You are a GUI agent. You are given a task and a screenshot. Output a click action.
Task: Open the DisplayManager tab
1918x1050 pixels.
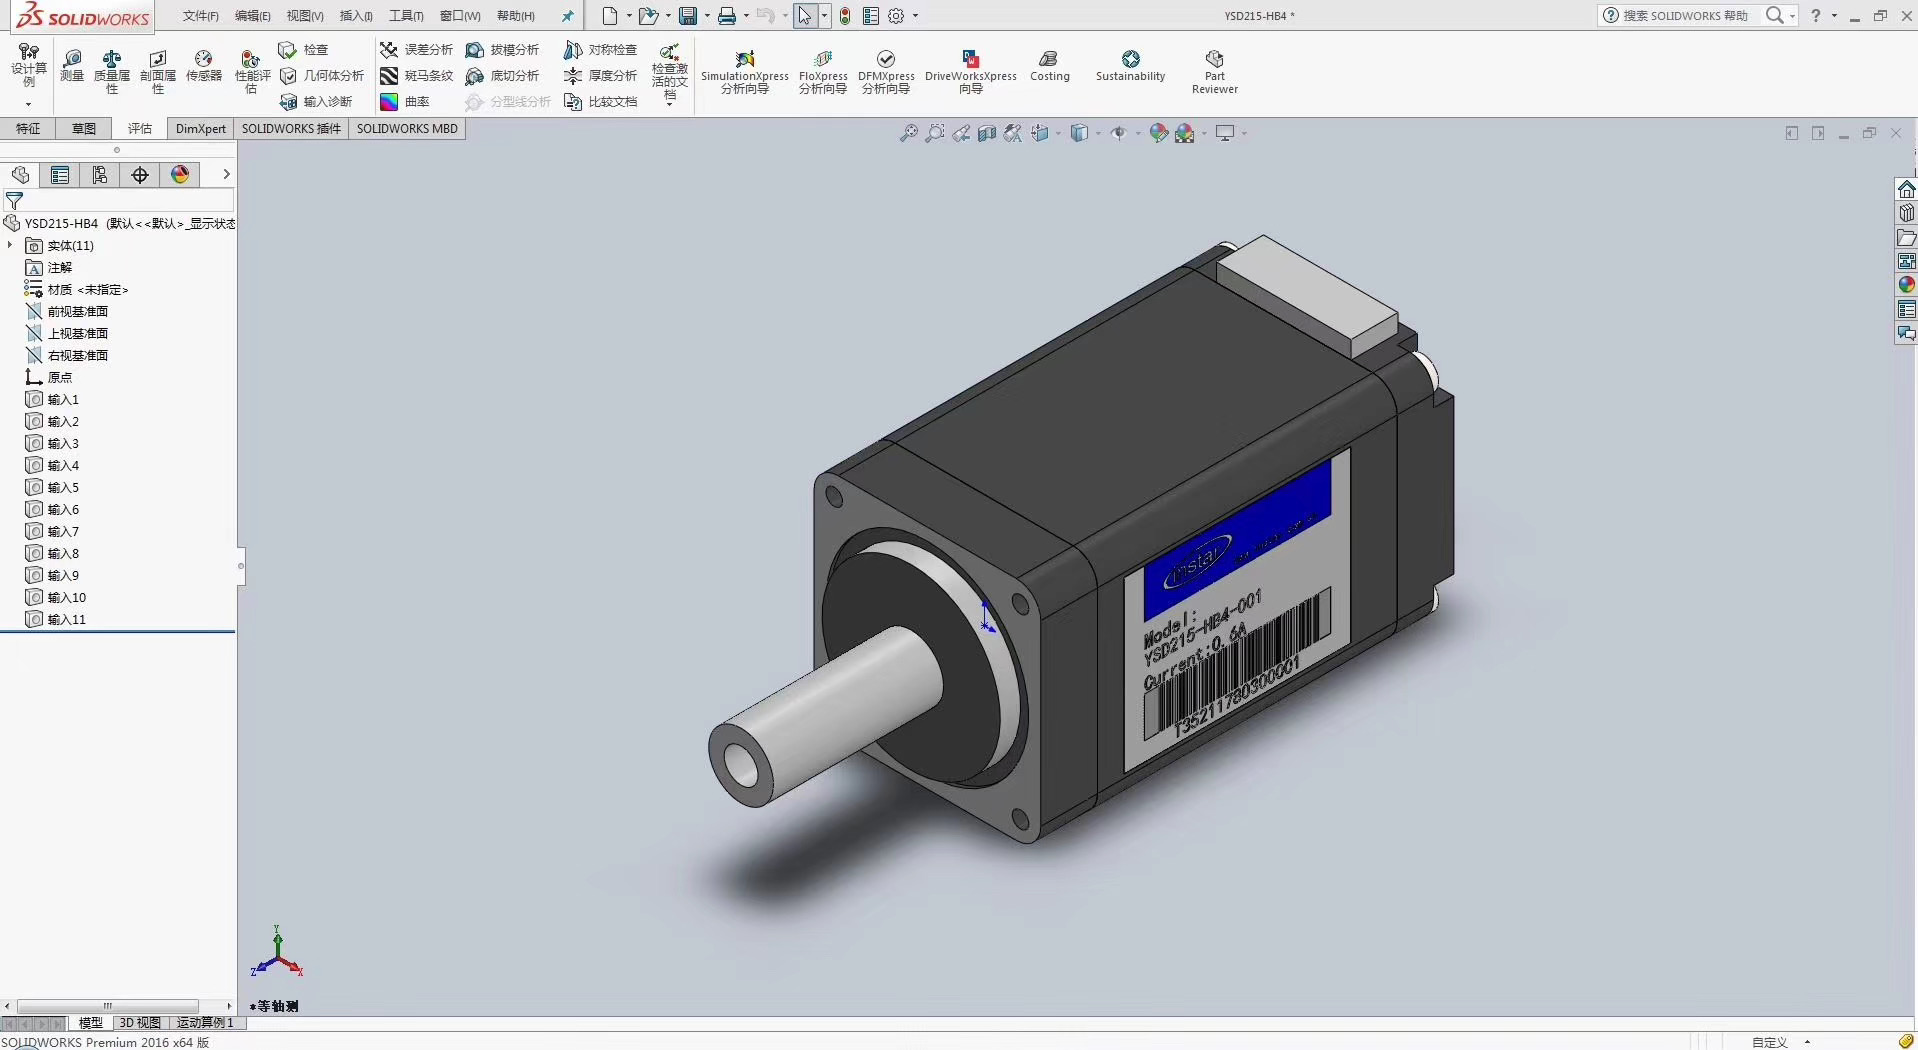[180, 175]
